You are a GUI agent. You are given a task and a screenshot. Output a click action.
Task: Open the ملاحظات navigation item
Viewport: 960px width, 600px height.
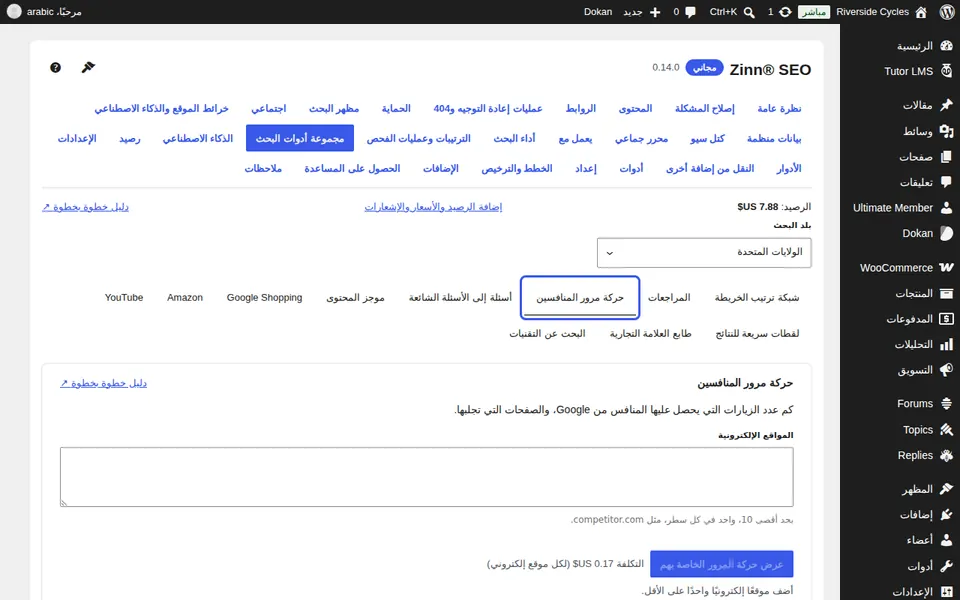263,168
